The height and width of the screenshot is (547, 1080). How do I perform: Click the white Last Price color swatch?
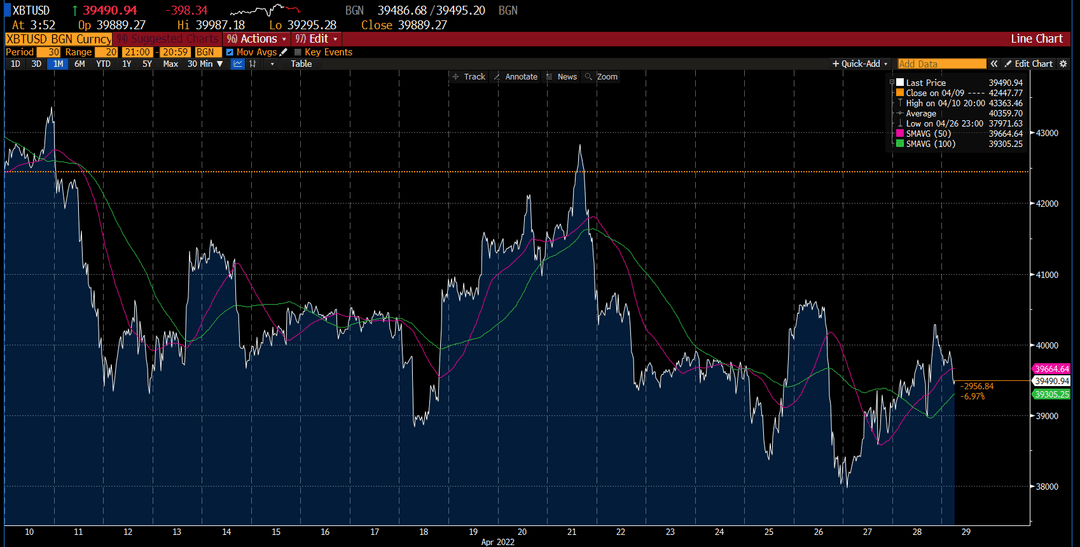899,83
